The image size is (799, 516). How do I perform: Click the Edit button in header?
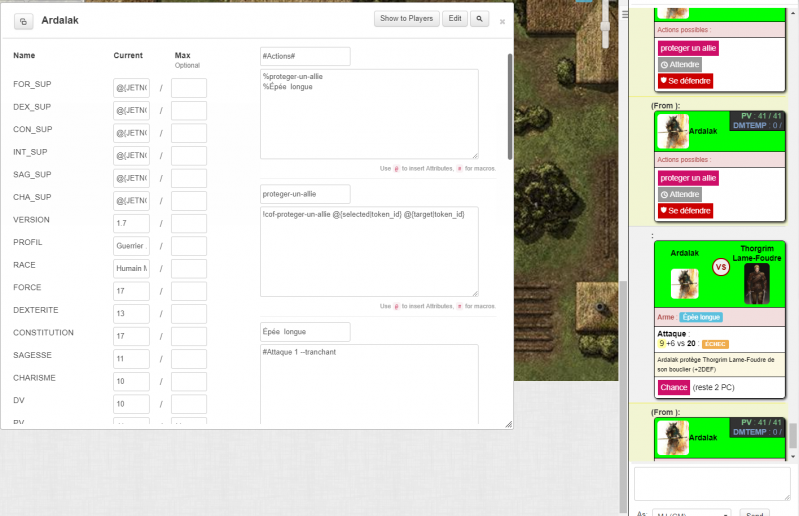(x=455, y=19)
